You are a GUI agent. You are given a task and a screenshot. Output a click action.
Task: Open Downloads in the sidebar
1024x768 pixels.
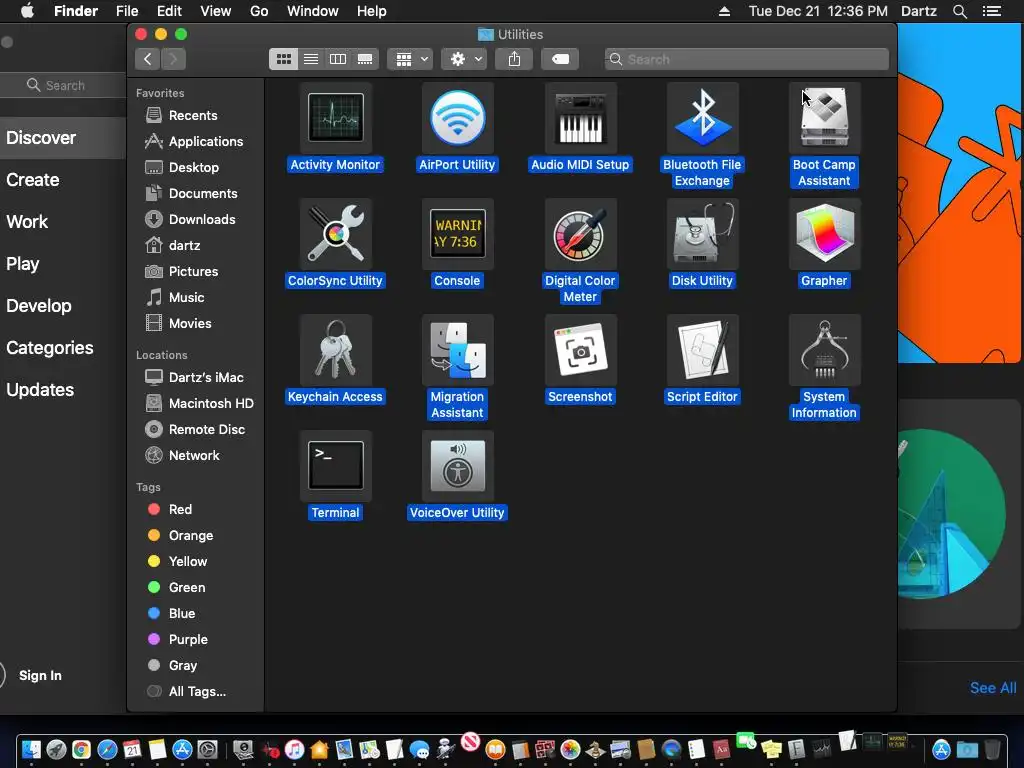[189, 220]
